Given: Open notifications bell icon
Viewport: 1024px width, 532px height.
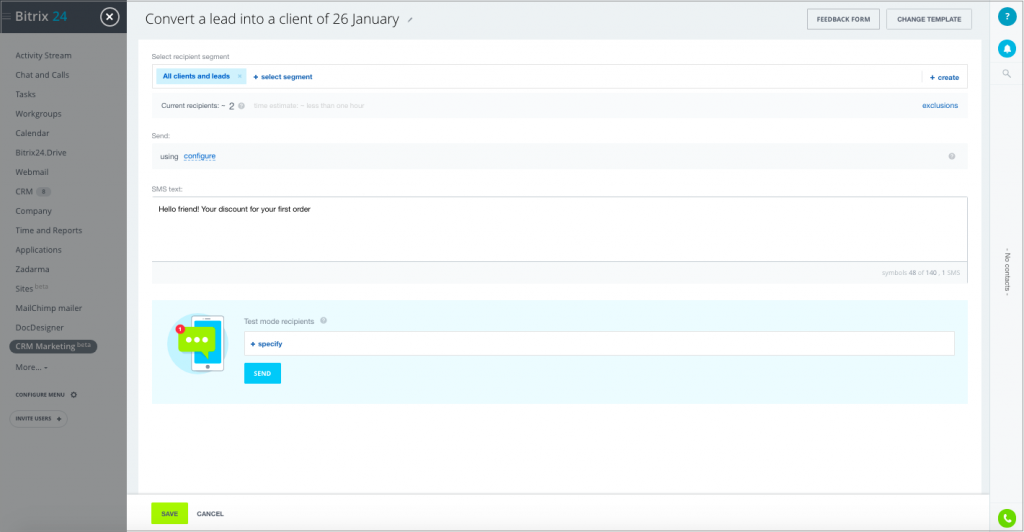Looking at the screenshot, I should [x=1006, y=48].
